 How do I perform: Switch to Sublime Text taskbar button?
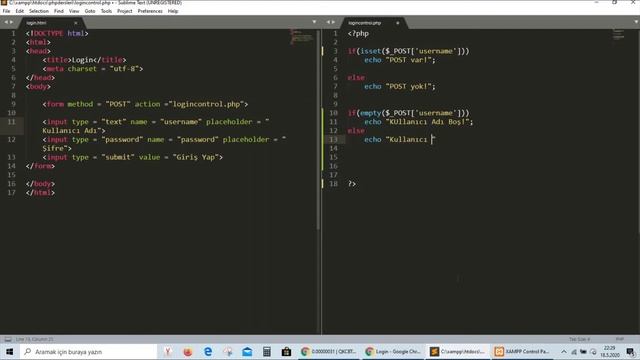[x=457, y=351]
